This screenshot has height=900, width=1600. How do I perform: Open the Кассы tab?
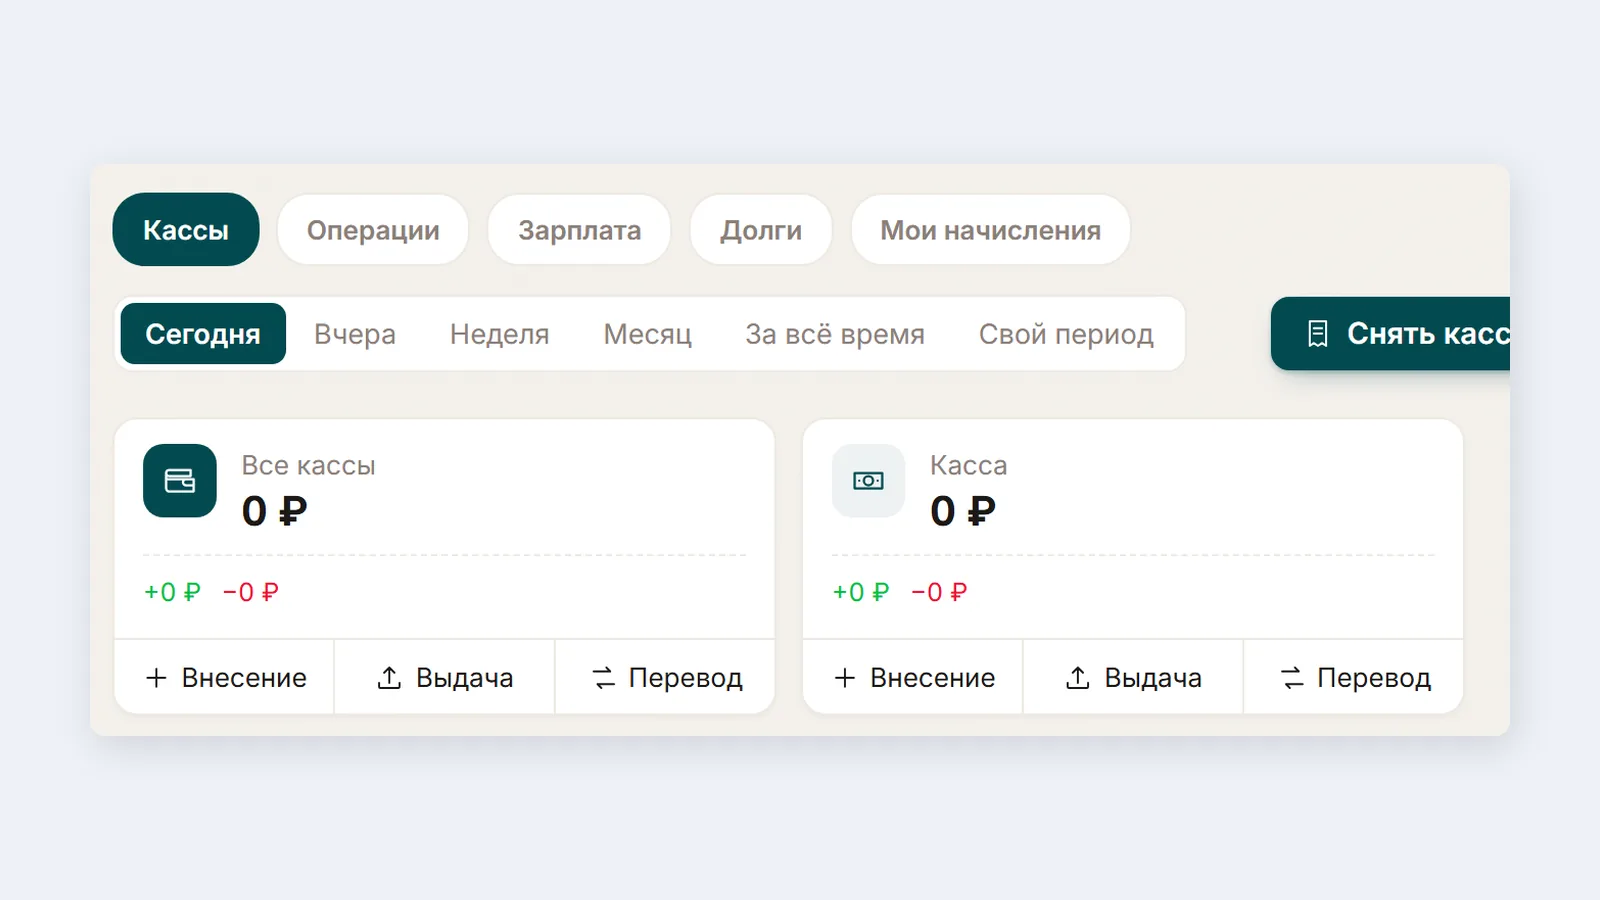click(186, 230)
